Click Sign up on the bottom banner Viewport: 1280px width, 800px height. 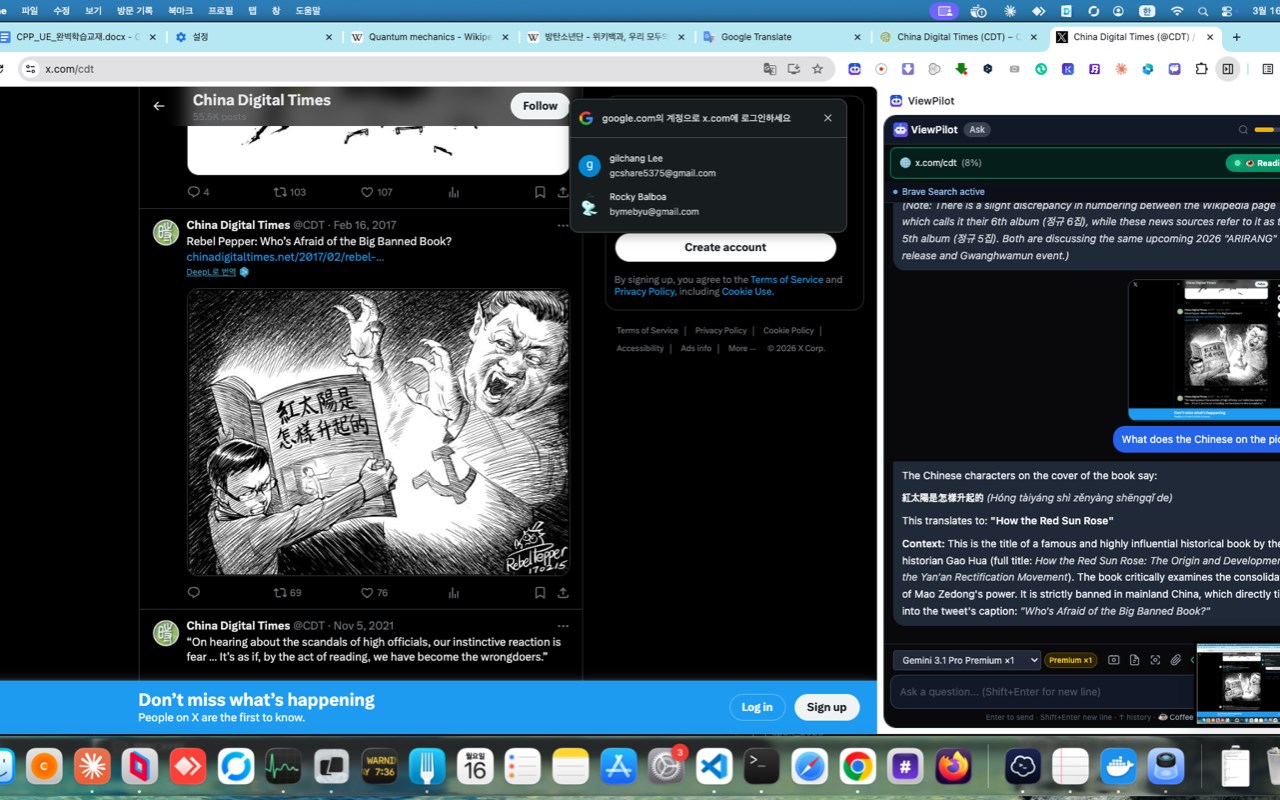(827, 707)
